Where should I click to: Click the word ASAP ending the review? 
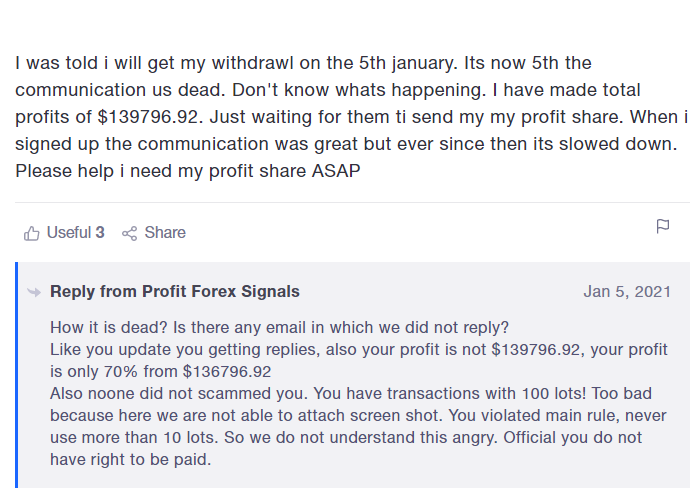[336, 171]
